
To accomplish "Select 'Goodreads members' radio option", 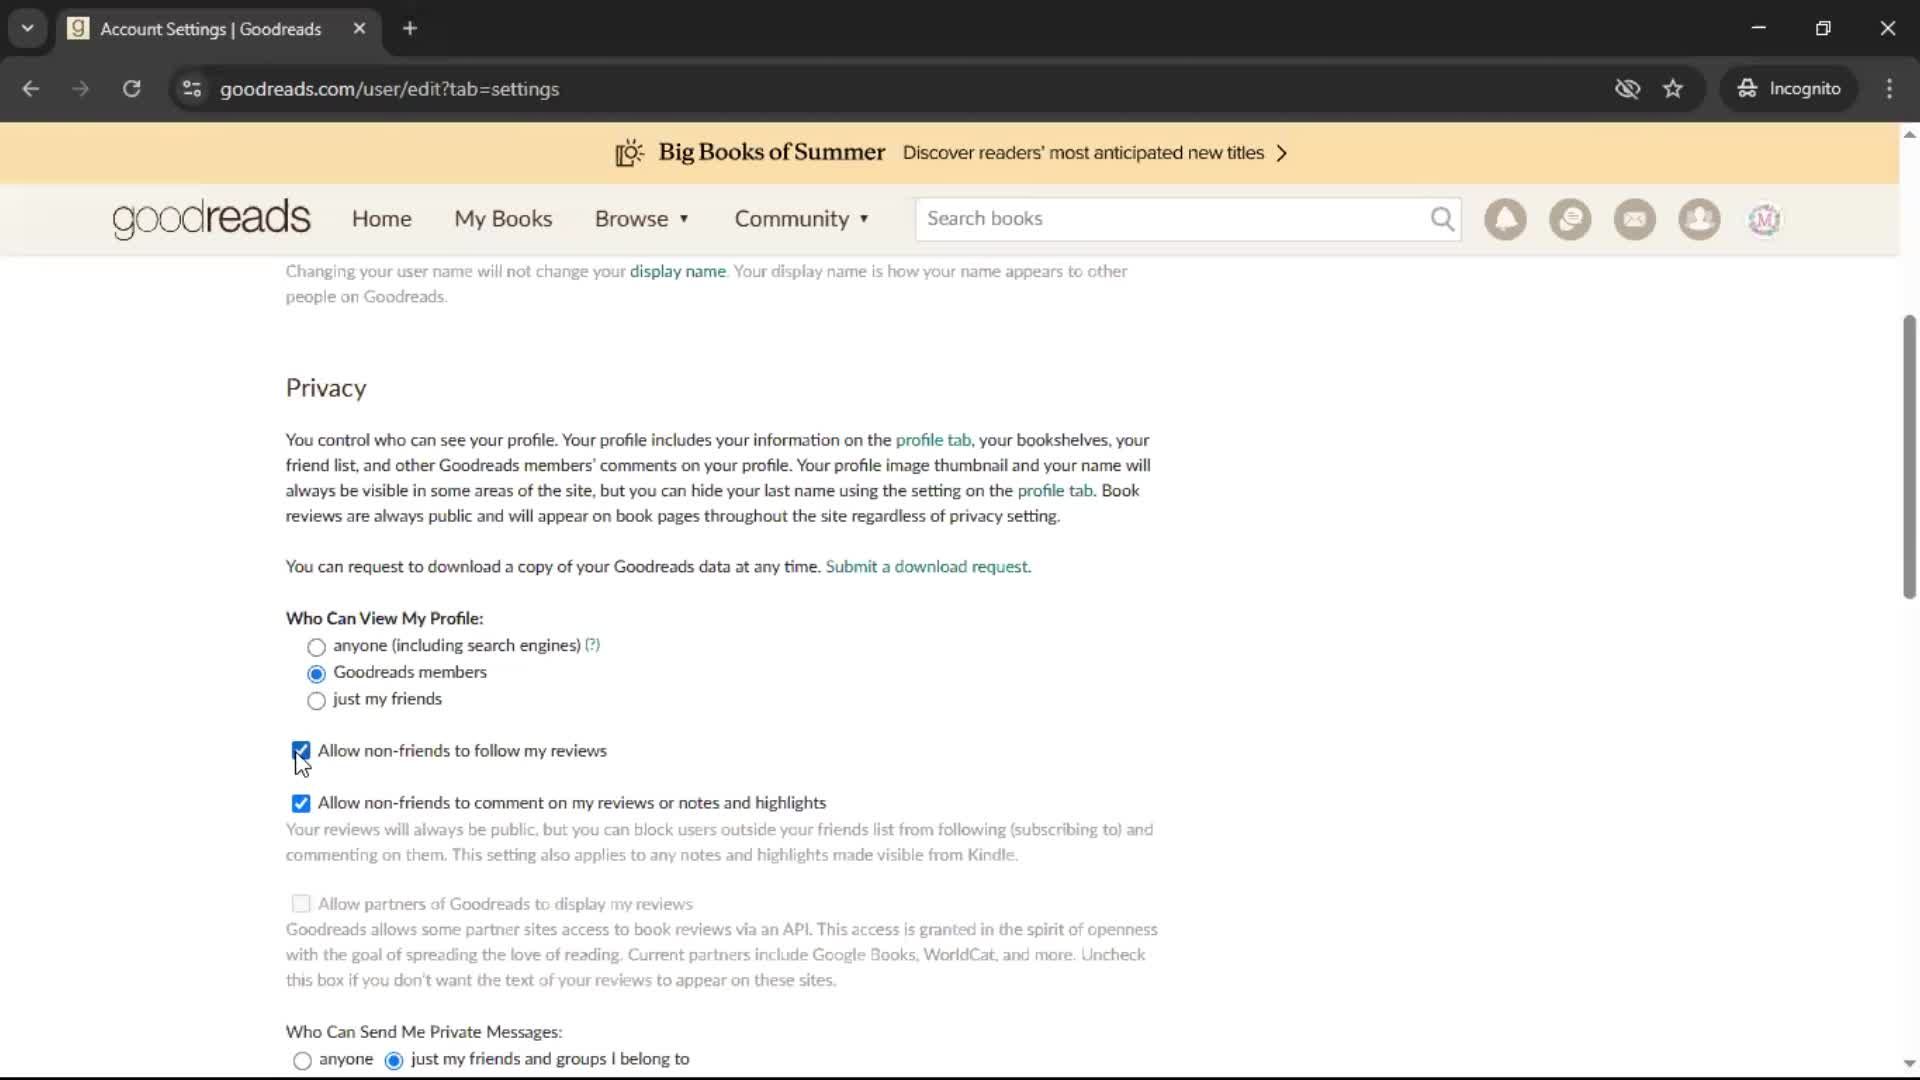I will tap(316, 674).
